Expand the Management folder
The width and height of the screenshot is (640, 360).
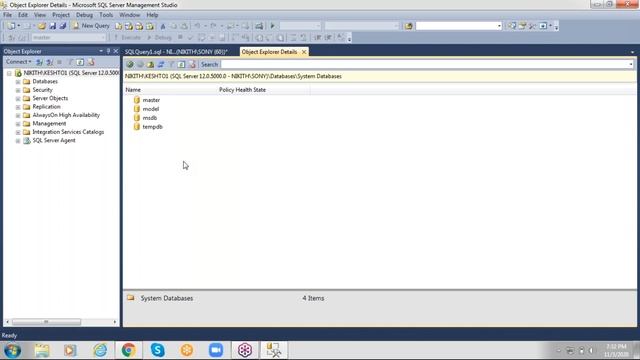pos(18,124)
